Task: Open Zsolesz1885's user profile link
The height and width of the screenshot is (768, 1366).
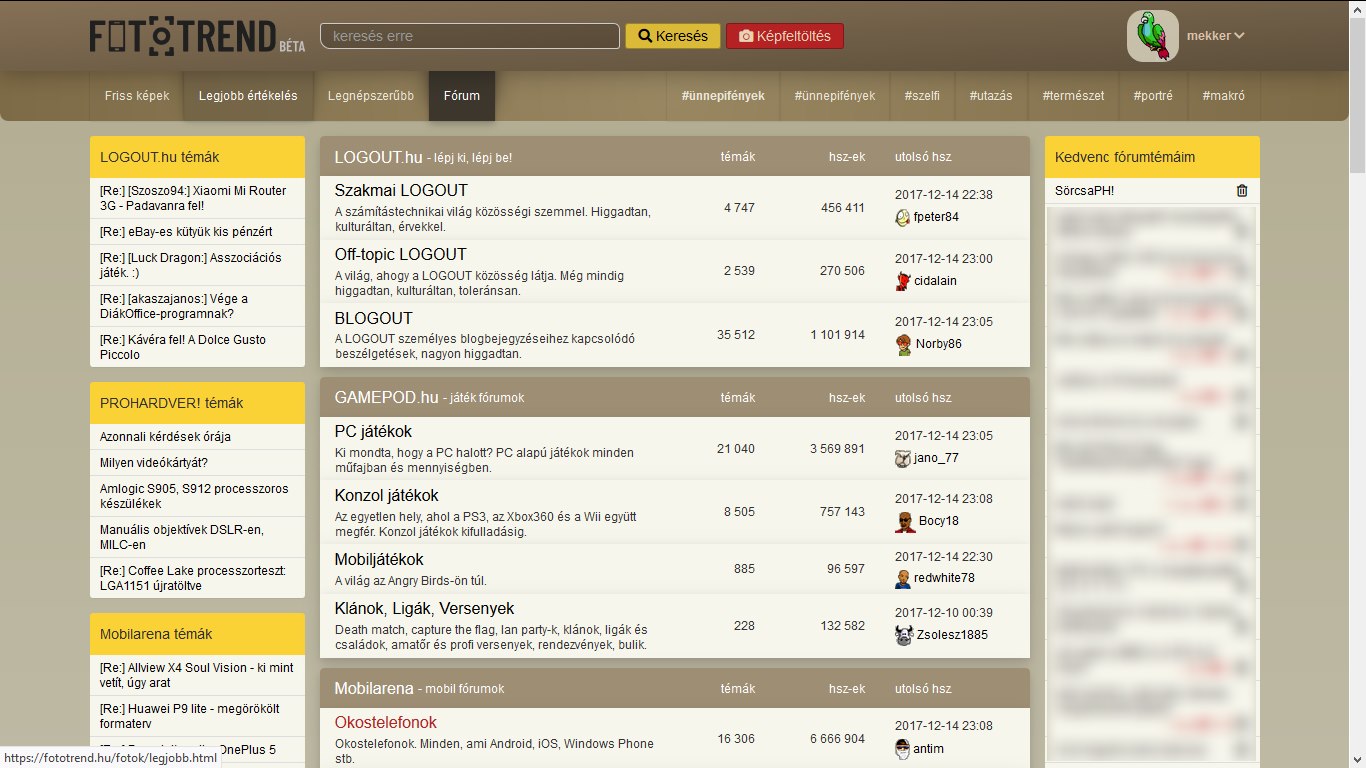Action: 952,634
